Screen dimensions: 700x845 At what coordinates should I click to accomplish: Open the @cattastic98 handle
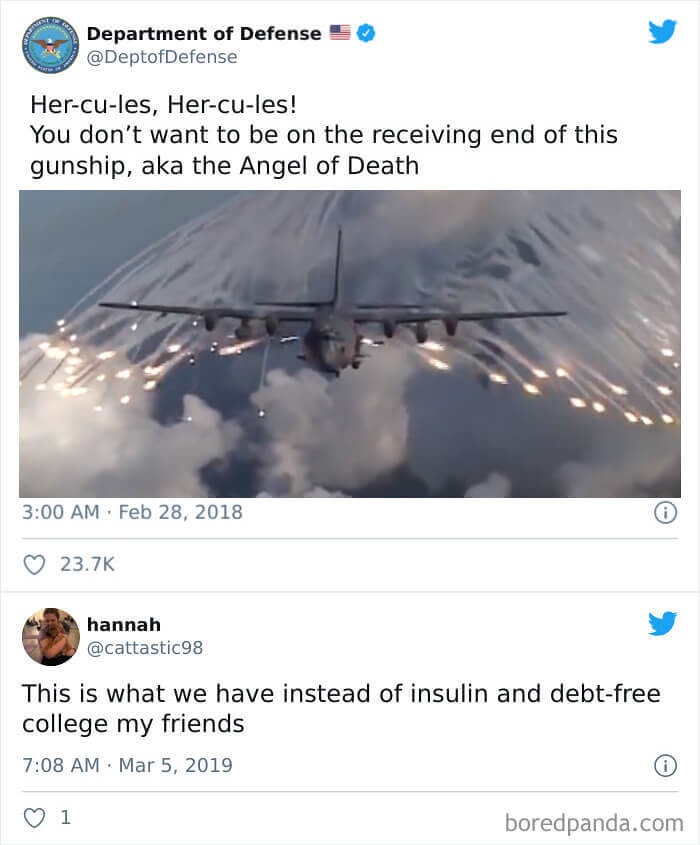(145, 647)
